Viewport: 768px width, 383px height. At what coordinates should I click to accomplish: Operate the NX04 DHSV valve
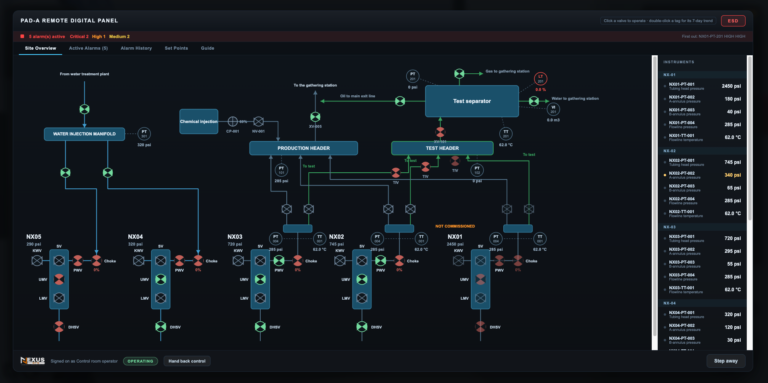(160, 327)
